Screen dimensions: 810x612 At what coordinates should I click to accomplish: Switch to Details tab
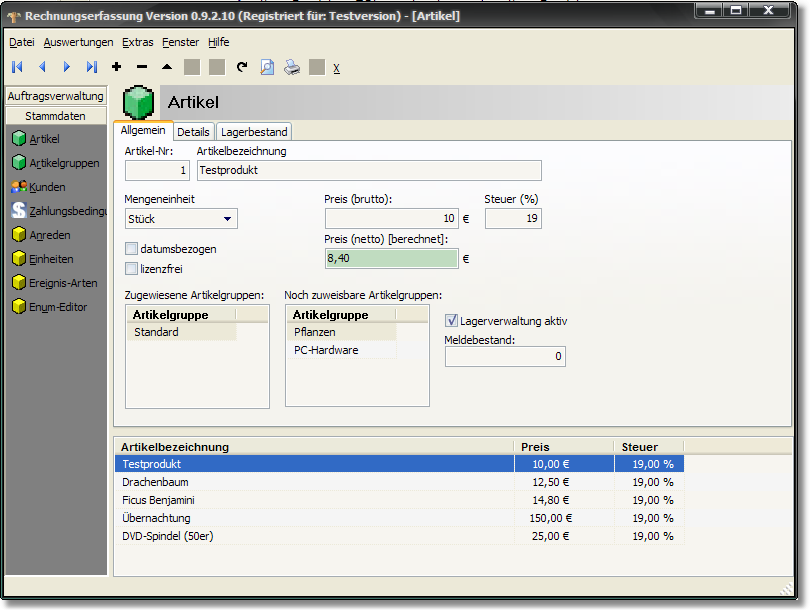click(193, 132)
